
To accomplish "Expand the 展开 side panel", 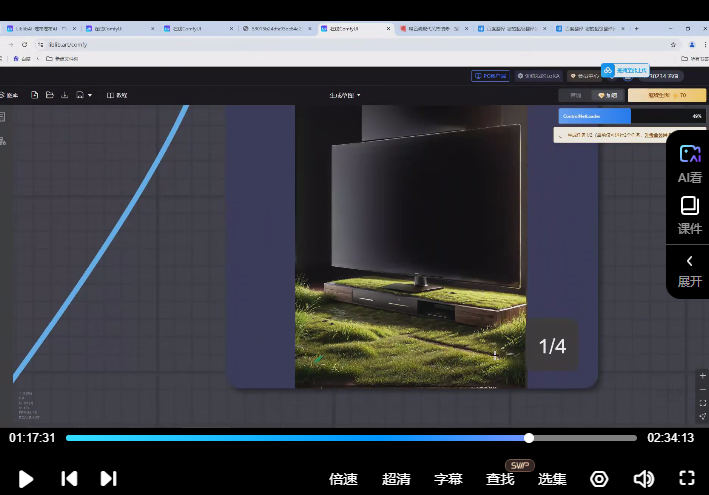I will (690, 270).
